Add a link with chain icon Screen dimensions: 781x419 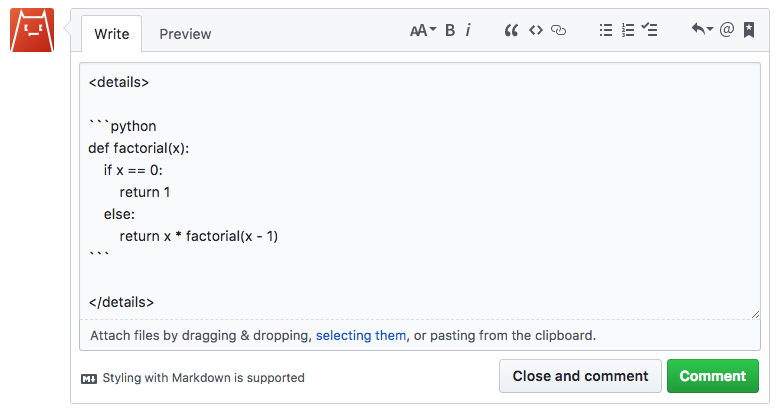click(x=558, y=31)
